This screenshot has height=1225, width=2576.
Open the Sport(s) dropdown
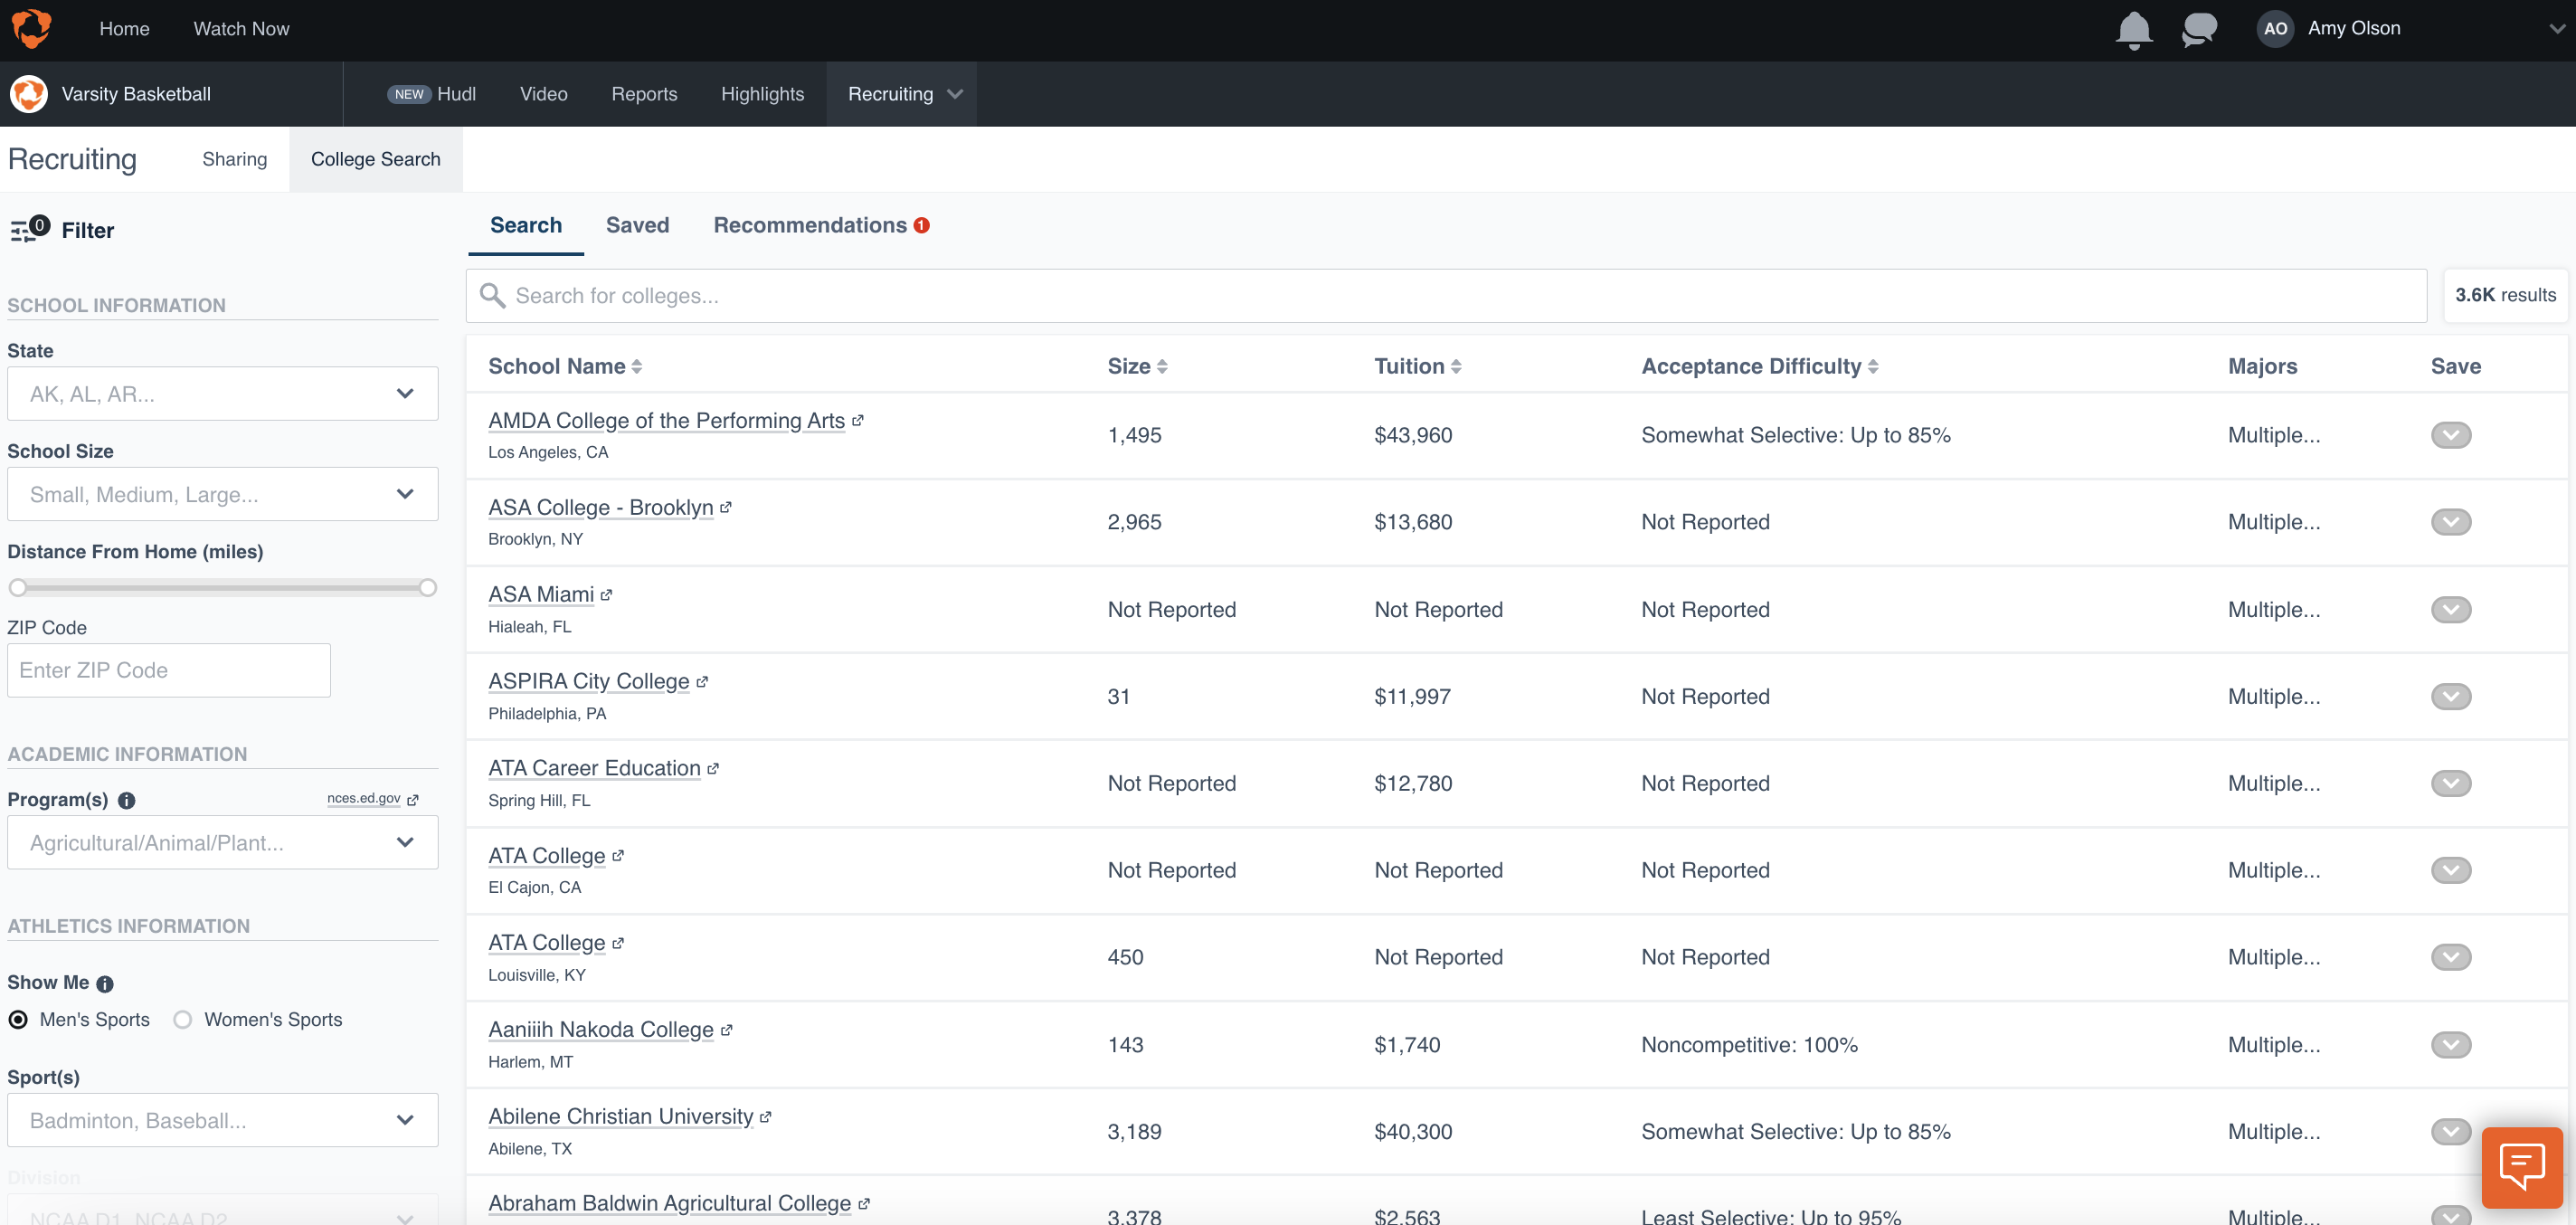tap(222, 1120)
